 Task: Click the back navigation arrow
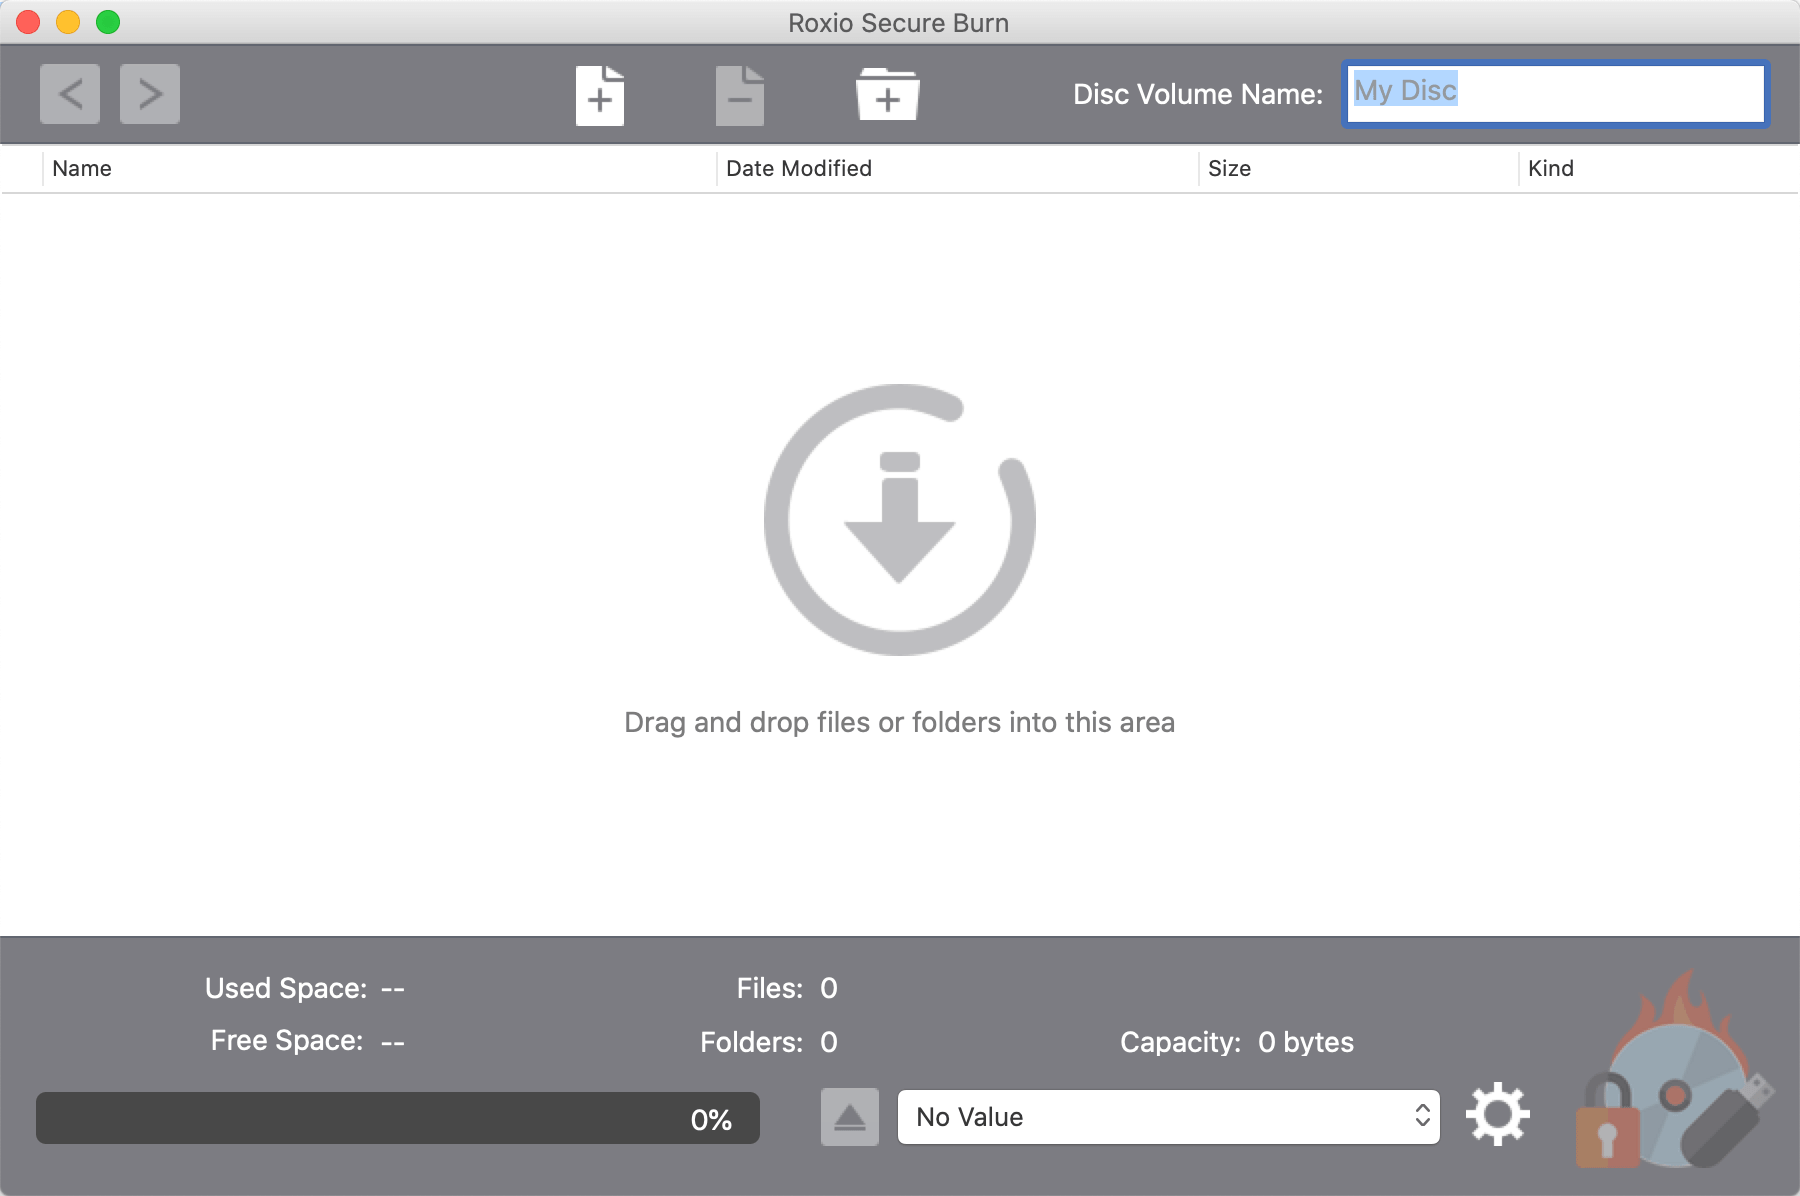point(70,94)
